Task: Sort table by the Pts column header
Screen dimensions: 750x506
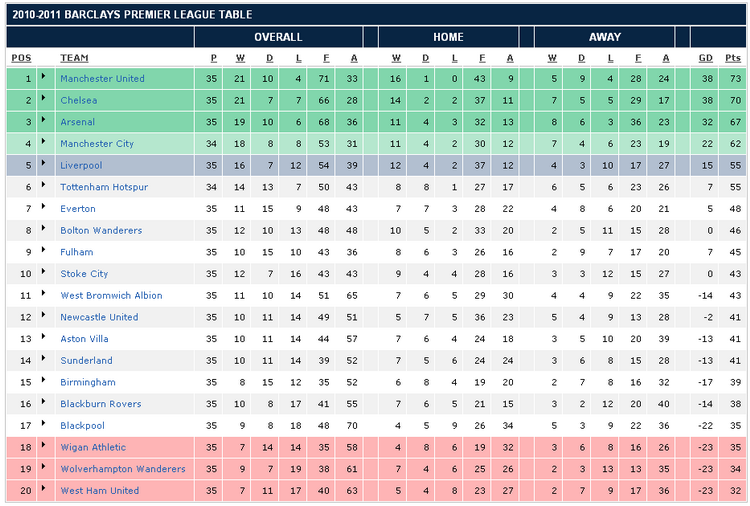Action: (734, 58)
